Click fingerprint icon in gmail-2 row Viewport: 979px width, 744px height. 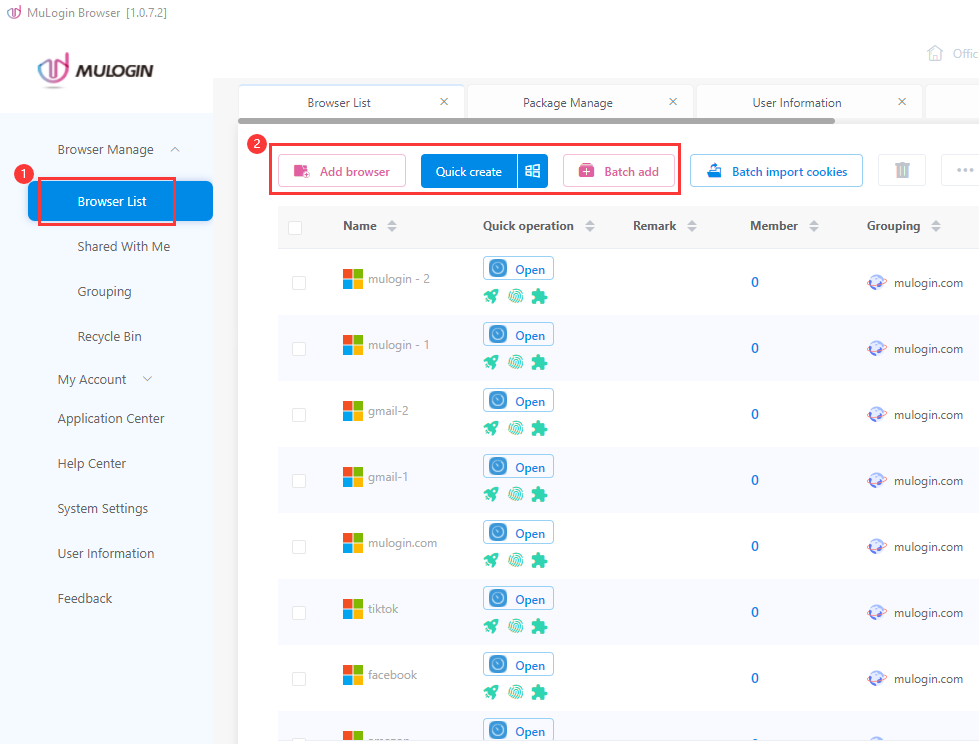516,428
